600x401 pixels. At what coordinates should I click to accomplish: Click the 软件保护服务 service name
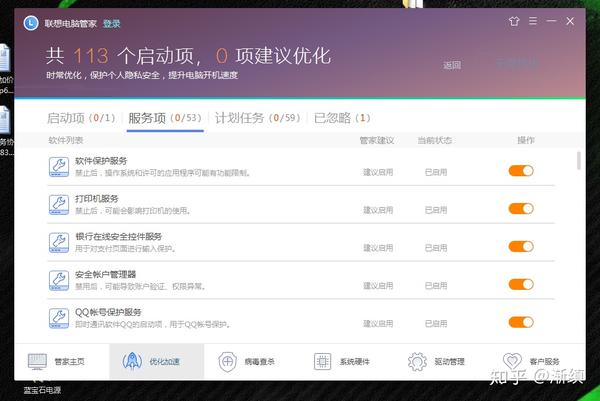click(x=101, y=161)
